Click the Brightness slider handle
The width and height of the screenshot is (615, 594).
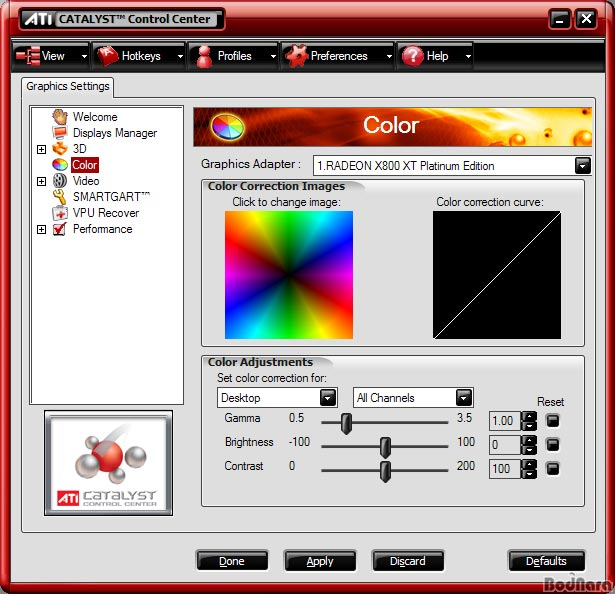386,447
